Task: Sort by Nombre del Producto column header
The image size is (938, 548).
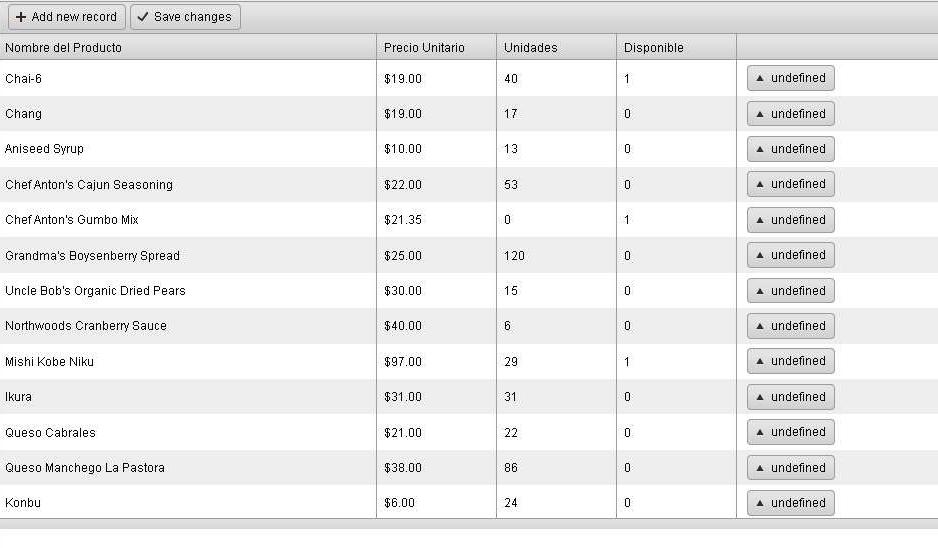Action: [63, 48]
